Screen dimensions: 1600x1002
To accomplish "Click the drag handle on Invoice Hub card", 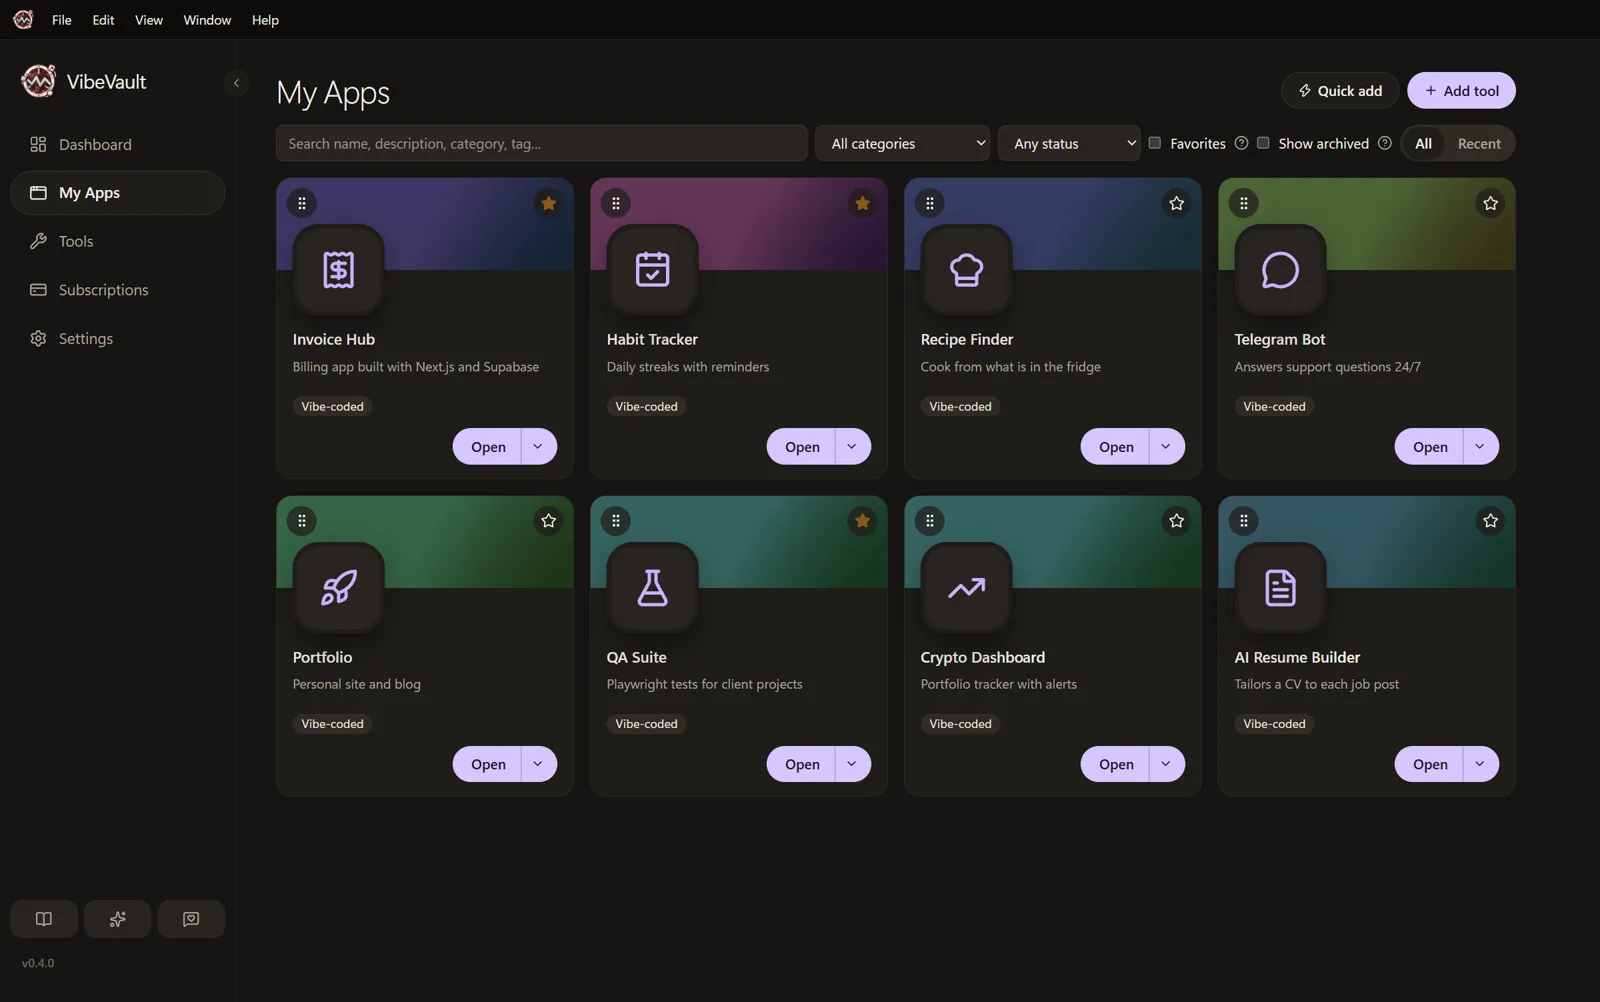I will (302, 203).
